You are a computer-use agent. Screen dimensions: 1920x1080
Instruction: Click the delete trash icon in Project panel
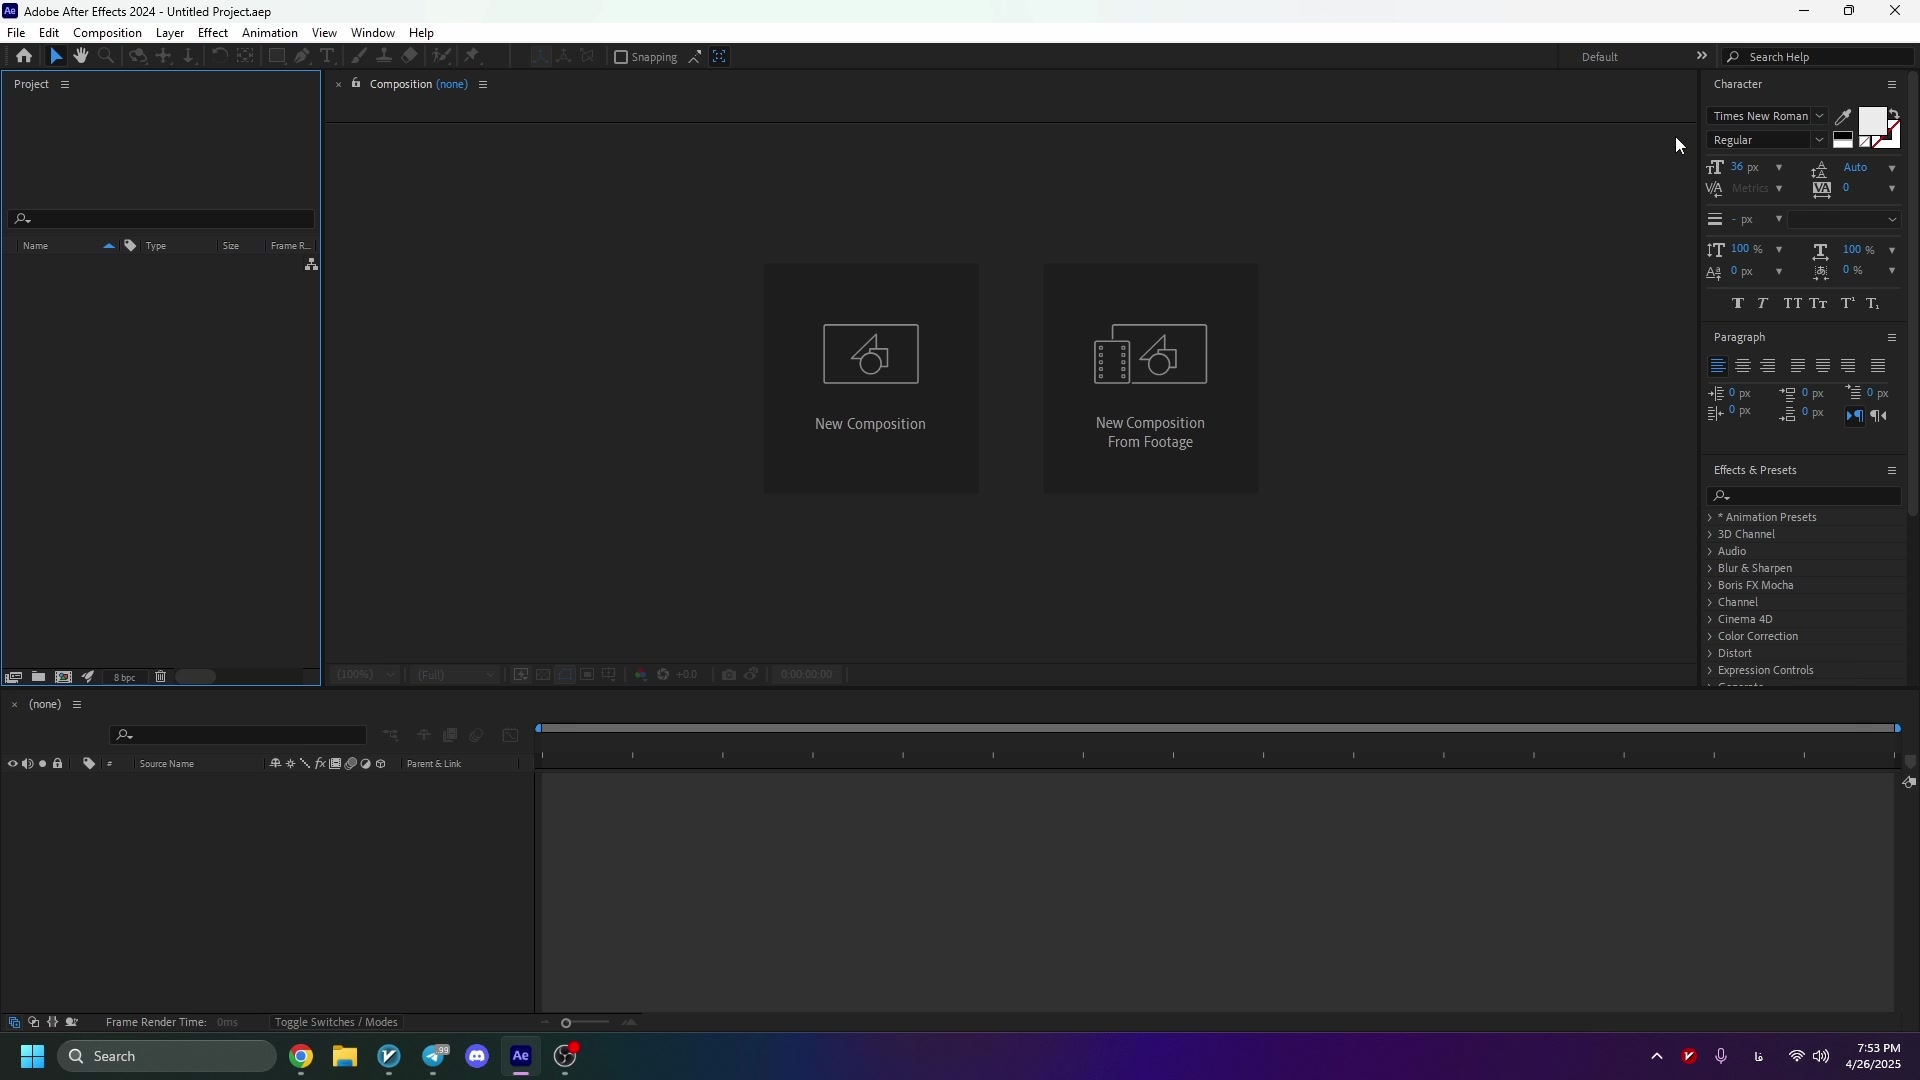pos(160,677)
